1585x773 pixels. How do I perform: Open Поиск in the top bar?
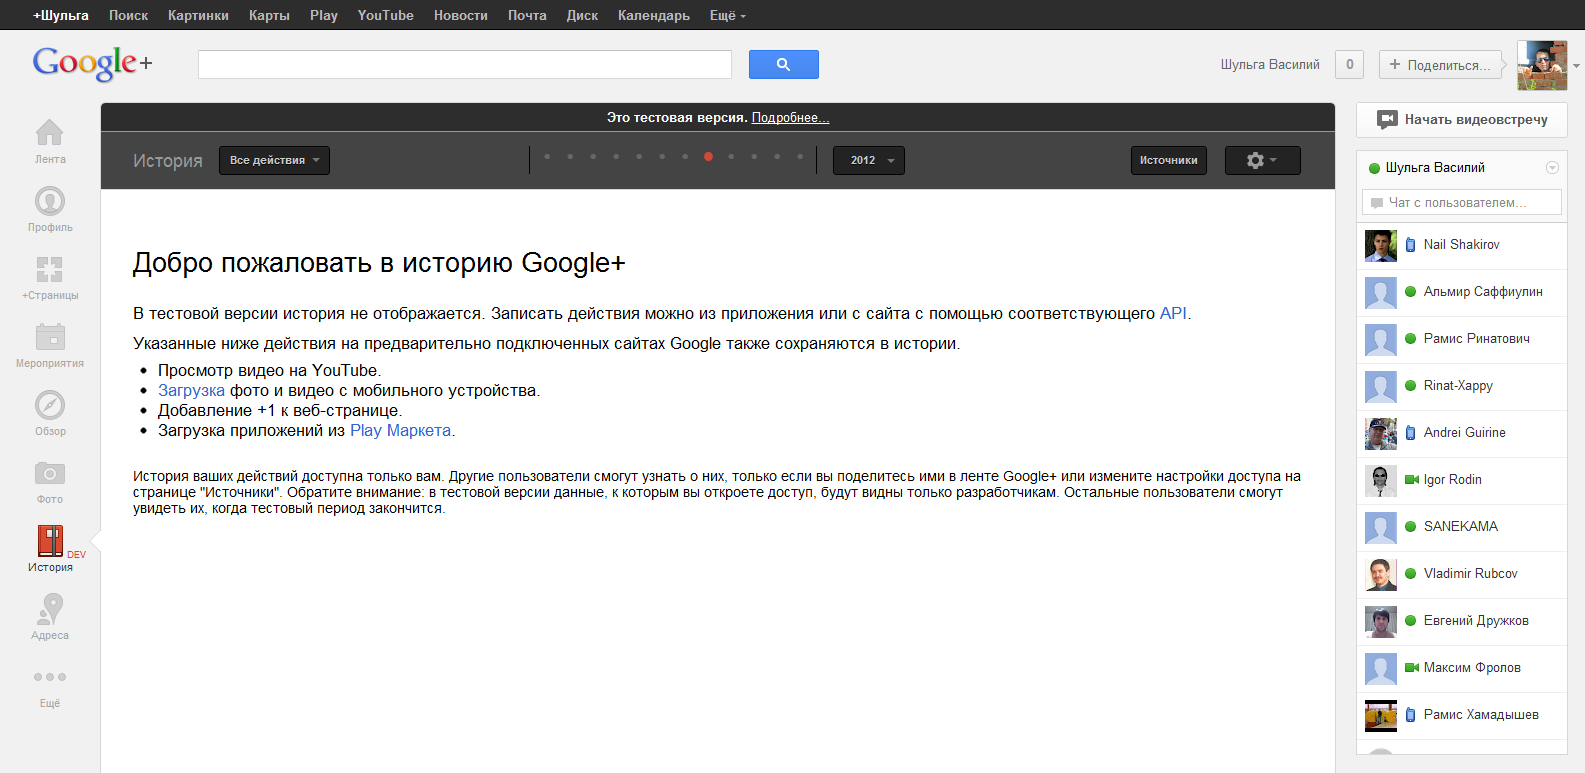[x=128, y=15]
